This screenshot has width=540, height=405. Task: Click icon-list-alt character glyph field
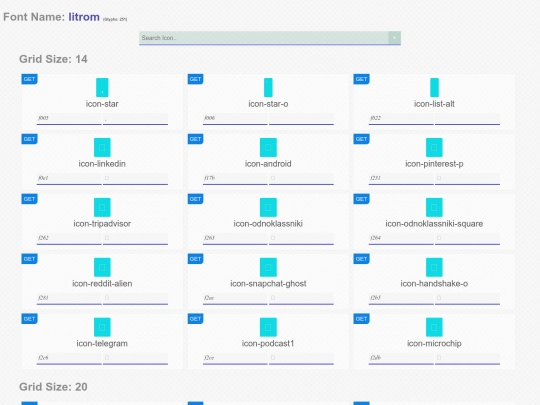[467, 118]
